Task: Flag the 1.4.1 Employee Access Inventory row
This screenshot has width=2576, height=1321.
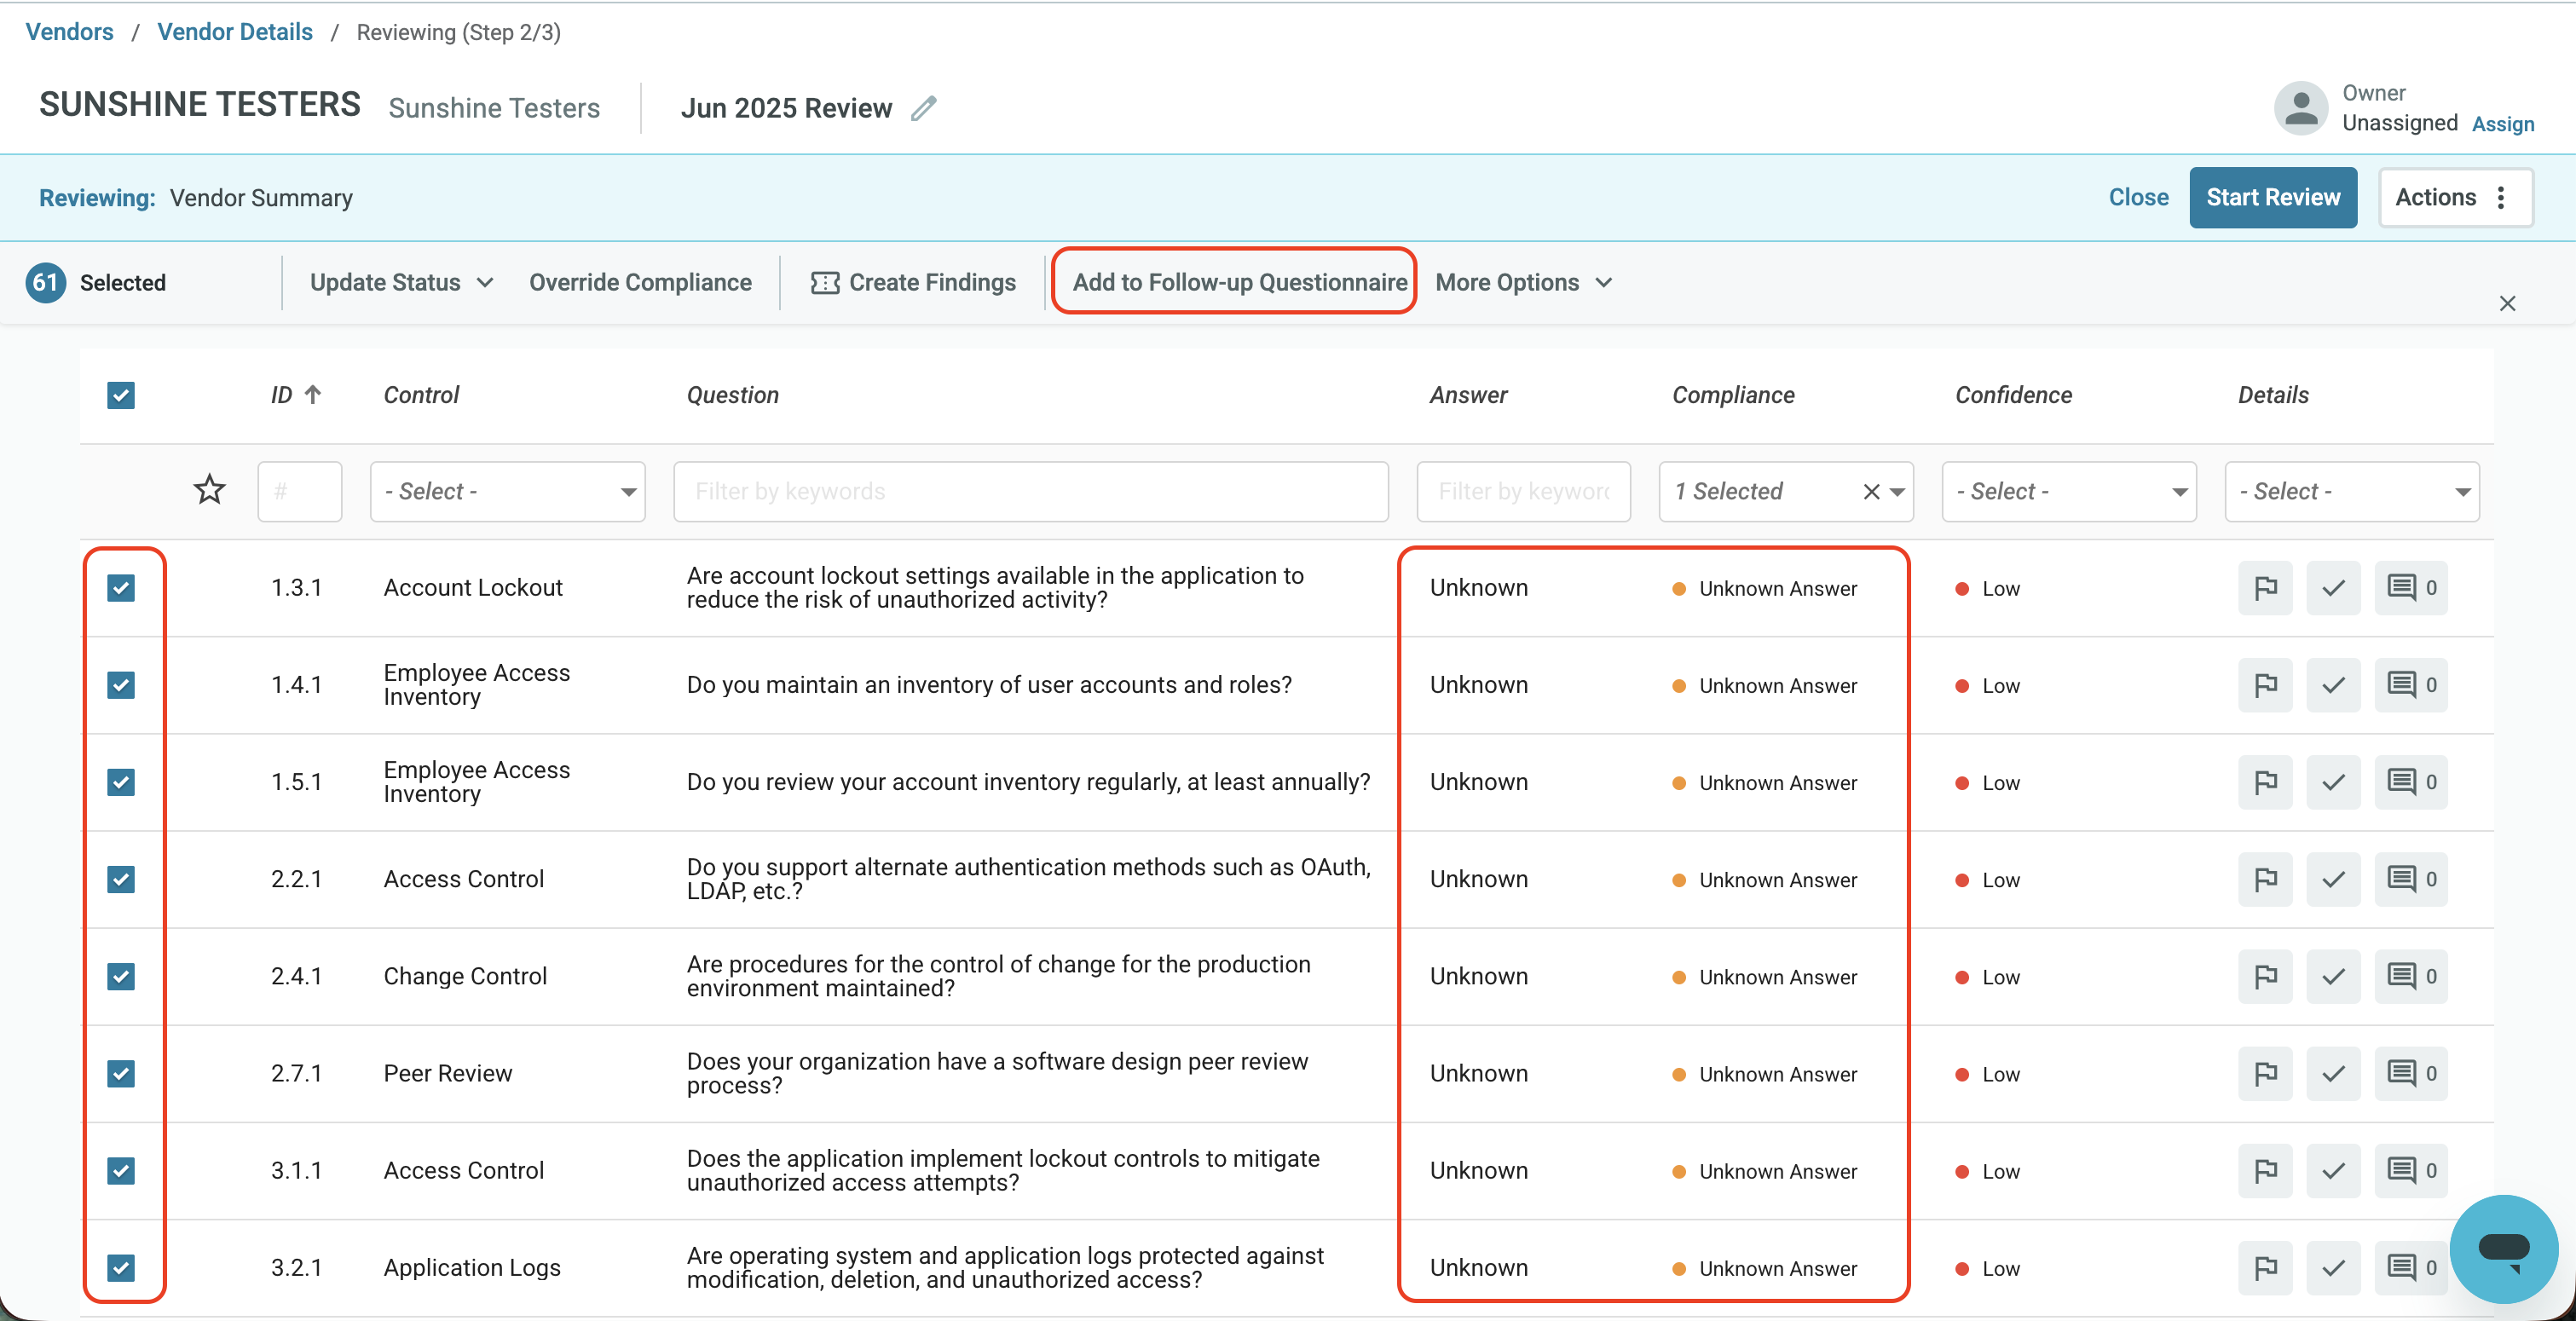Action: [2265, 685]
